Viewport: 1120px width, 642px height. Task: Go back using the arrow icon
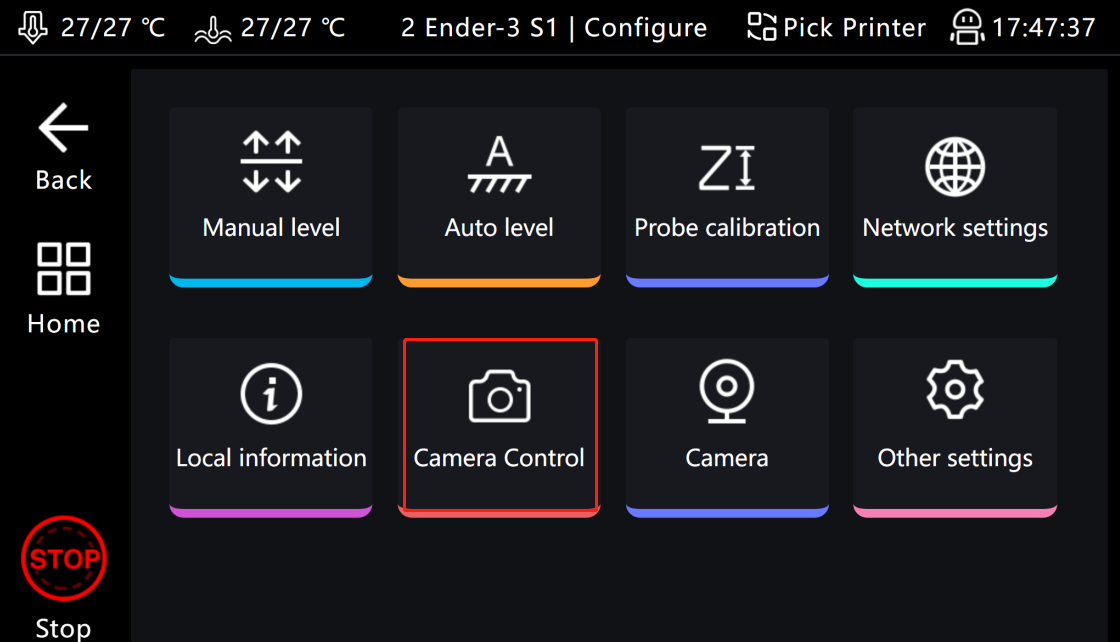coord(63,128)
